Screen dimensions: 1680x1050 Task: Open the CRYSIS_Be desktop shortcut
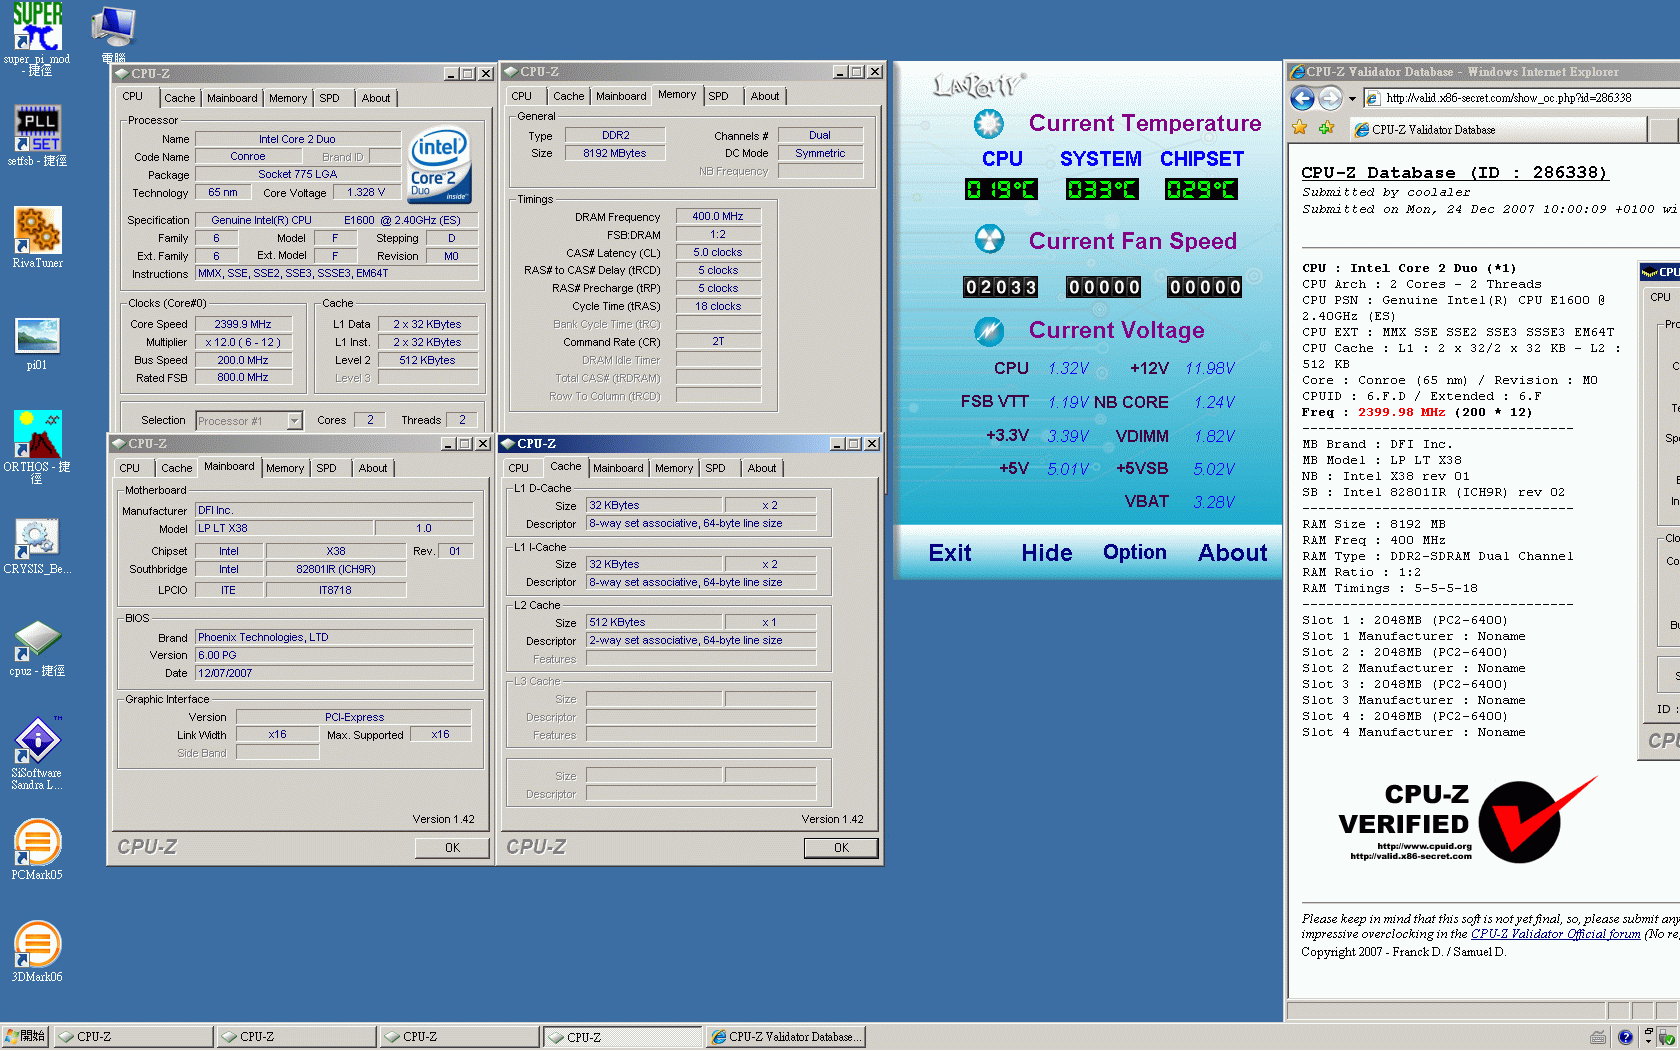click(x=37, y=547)
